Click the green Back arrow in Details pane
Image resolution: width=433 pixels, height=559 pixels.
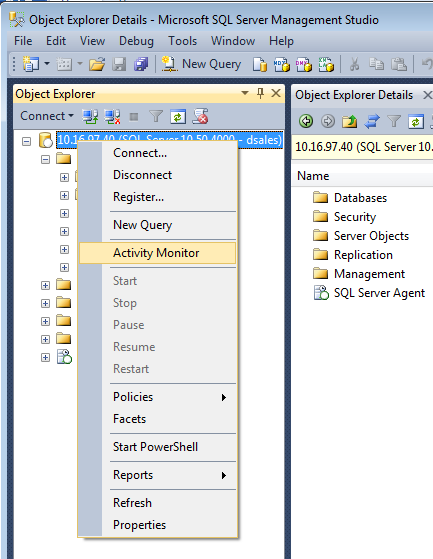click(306, 121)
